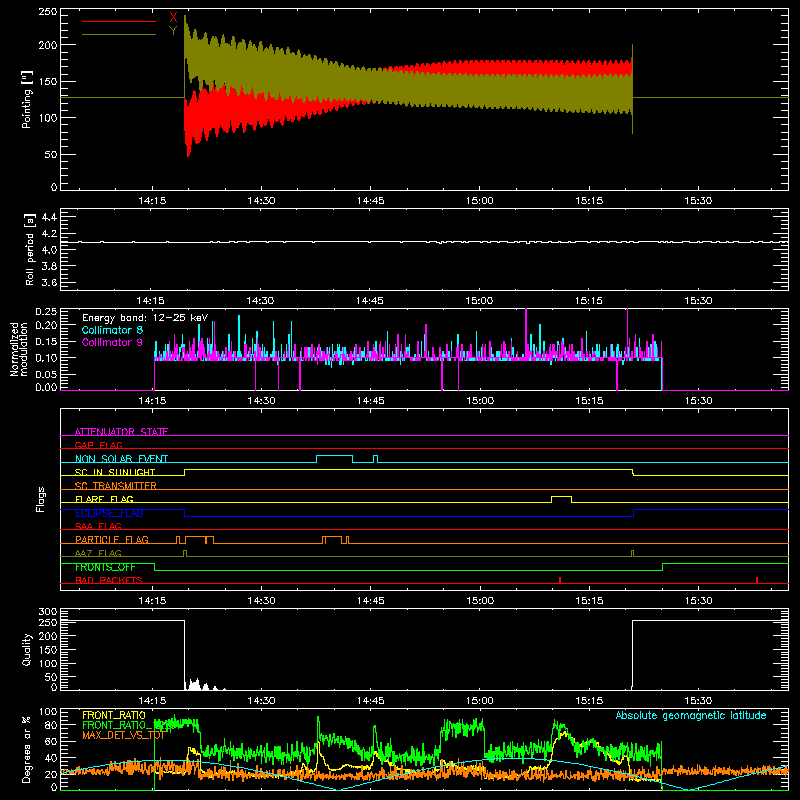The image size is (800, 800).
Task: Click the SAA_FLAG label
Action: point(98,526)
